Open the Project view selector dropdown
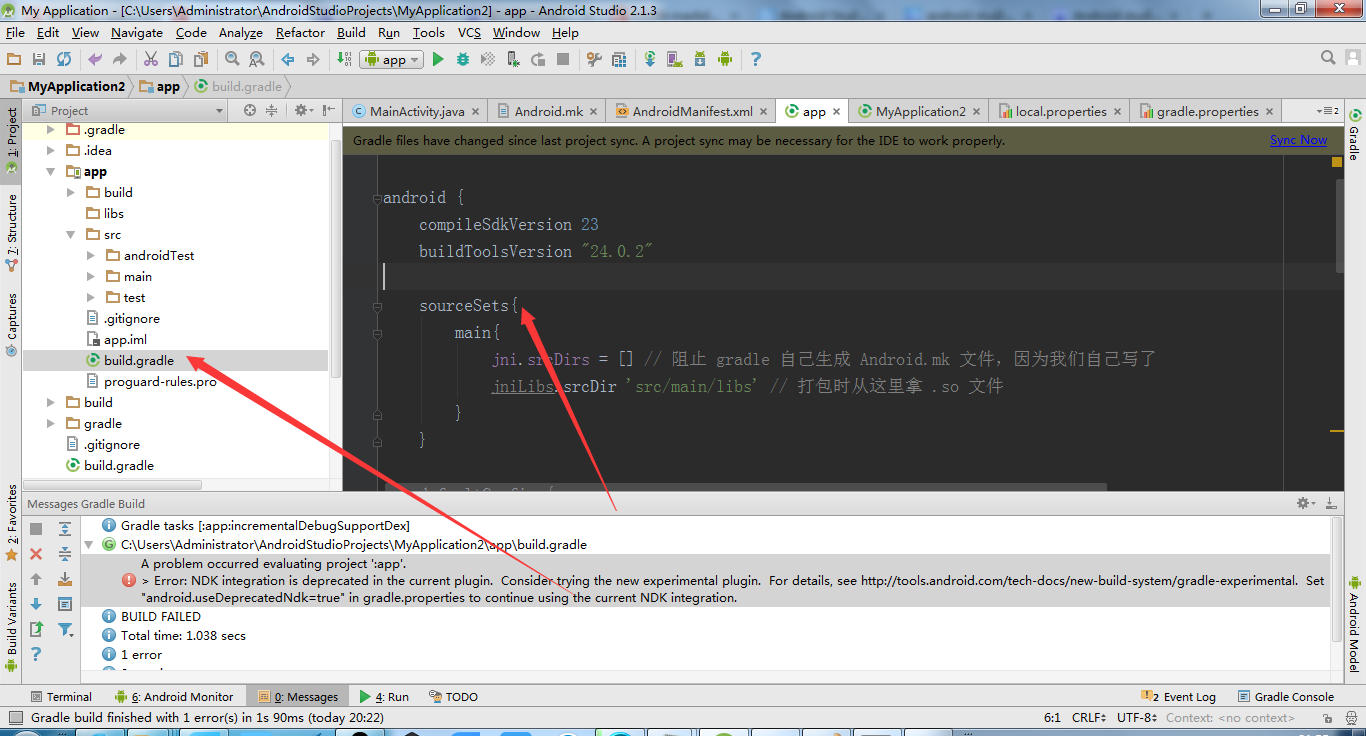 pyautogui.click(x=130, y=111)
